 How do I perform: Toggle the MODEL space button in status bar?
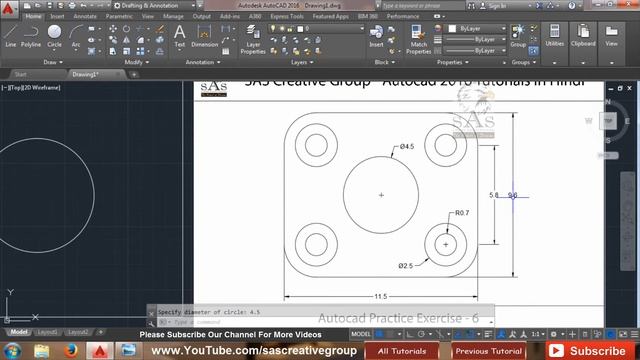[x=361, y=334]
